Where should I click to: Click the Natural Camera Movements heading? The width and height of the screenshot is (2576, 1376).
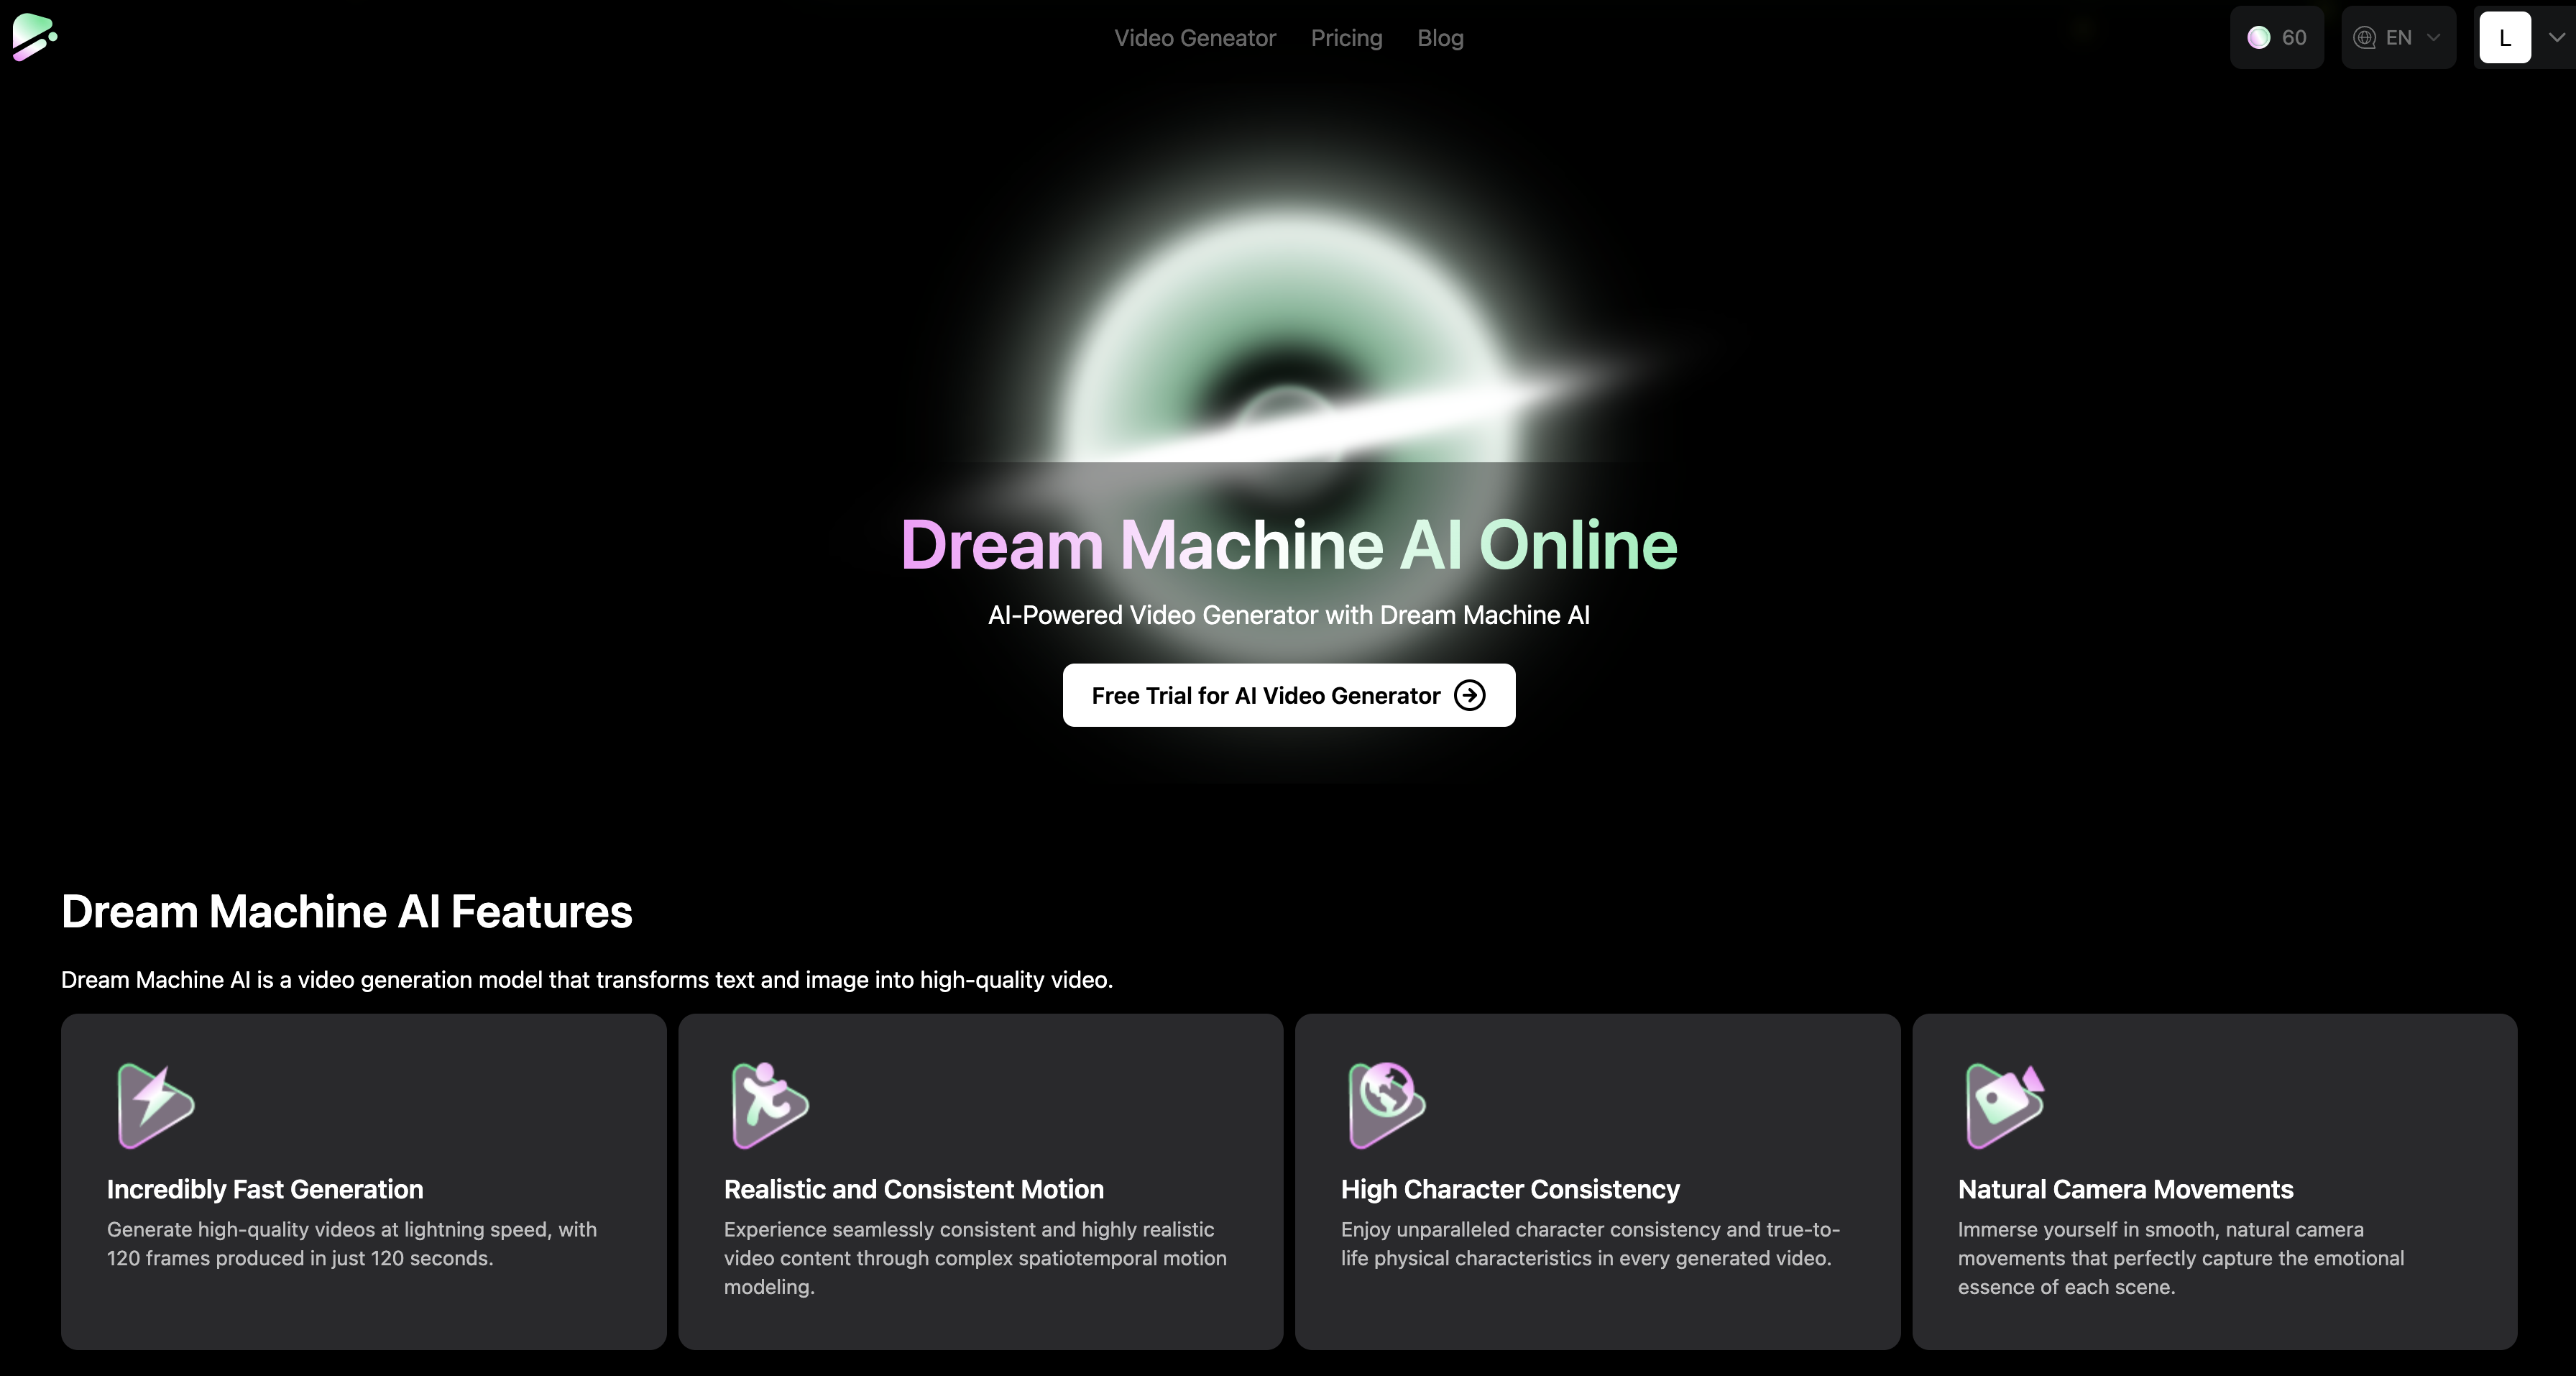pos(2125,1189)
